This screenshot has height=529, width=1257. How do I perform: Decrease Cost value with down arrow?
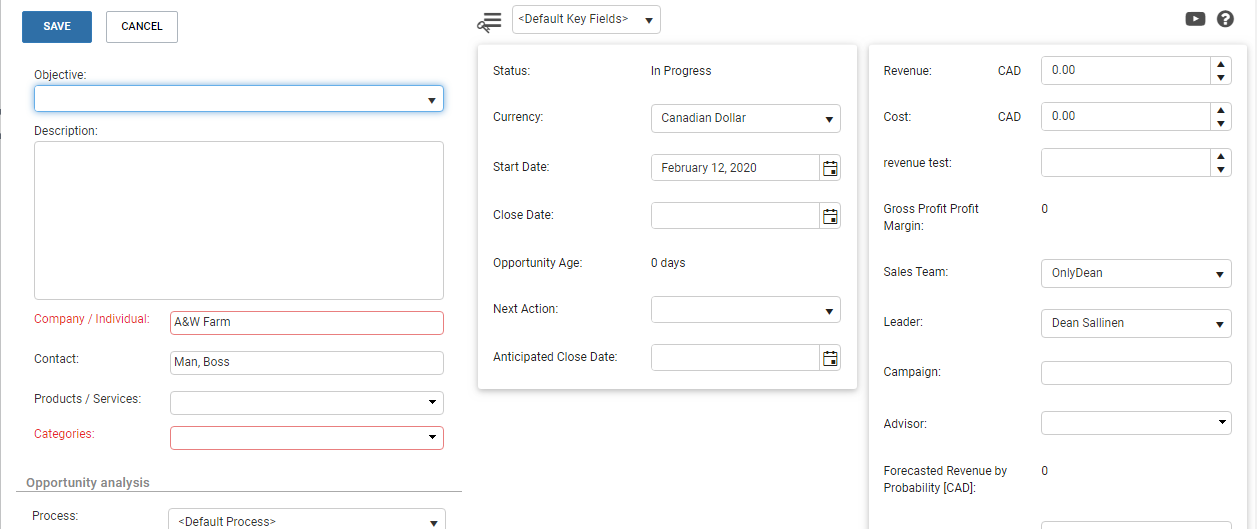(1220, 123)
